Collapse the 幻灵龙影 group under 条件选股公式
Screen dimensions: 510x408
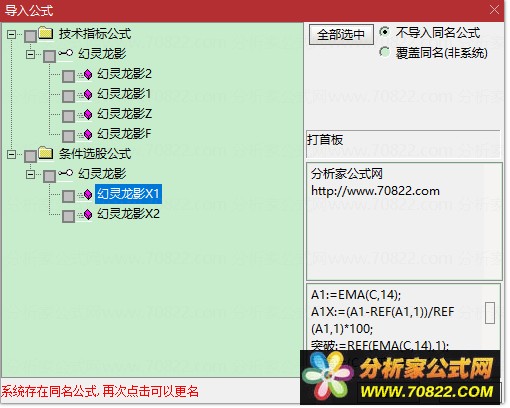point(30,174)
